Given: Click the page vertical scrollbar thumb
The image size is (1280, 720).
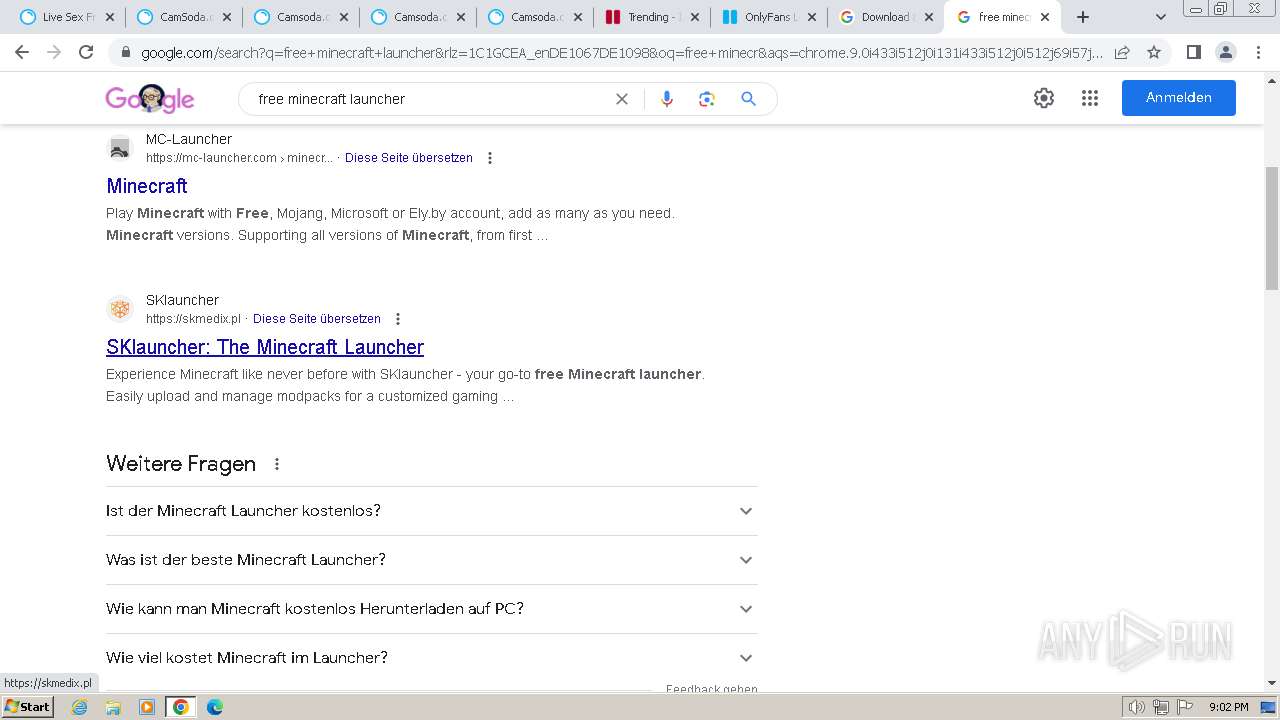Looking at the screenshot, I should [1271, 226].
